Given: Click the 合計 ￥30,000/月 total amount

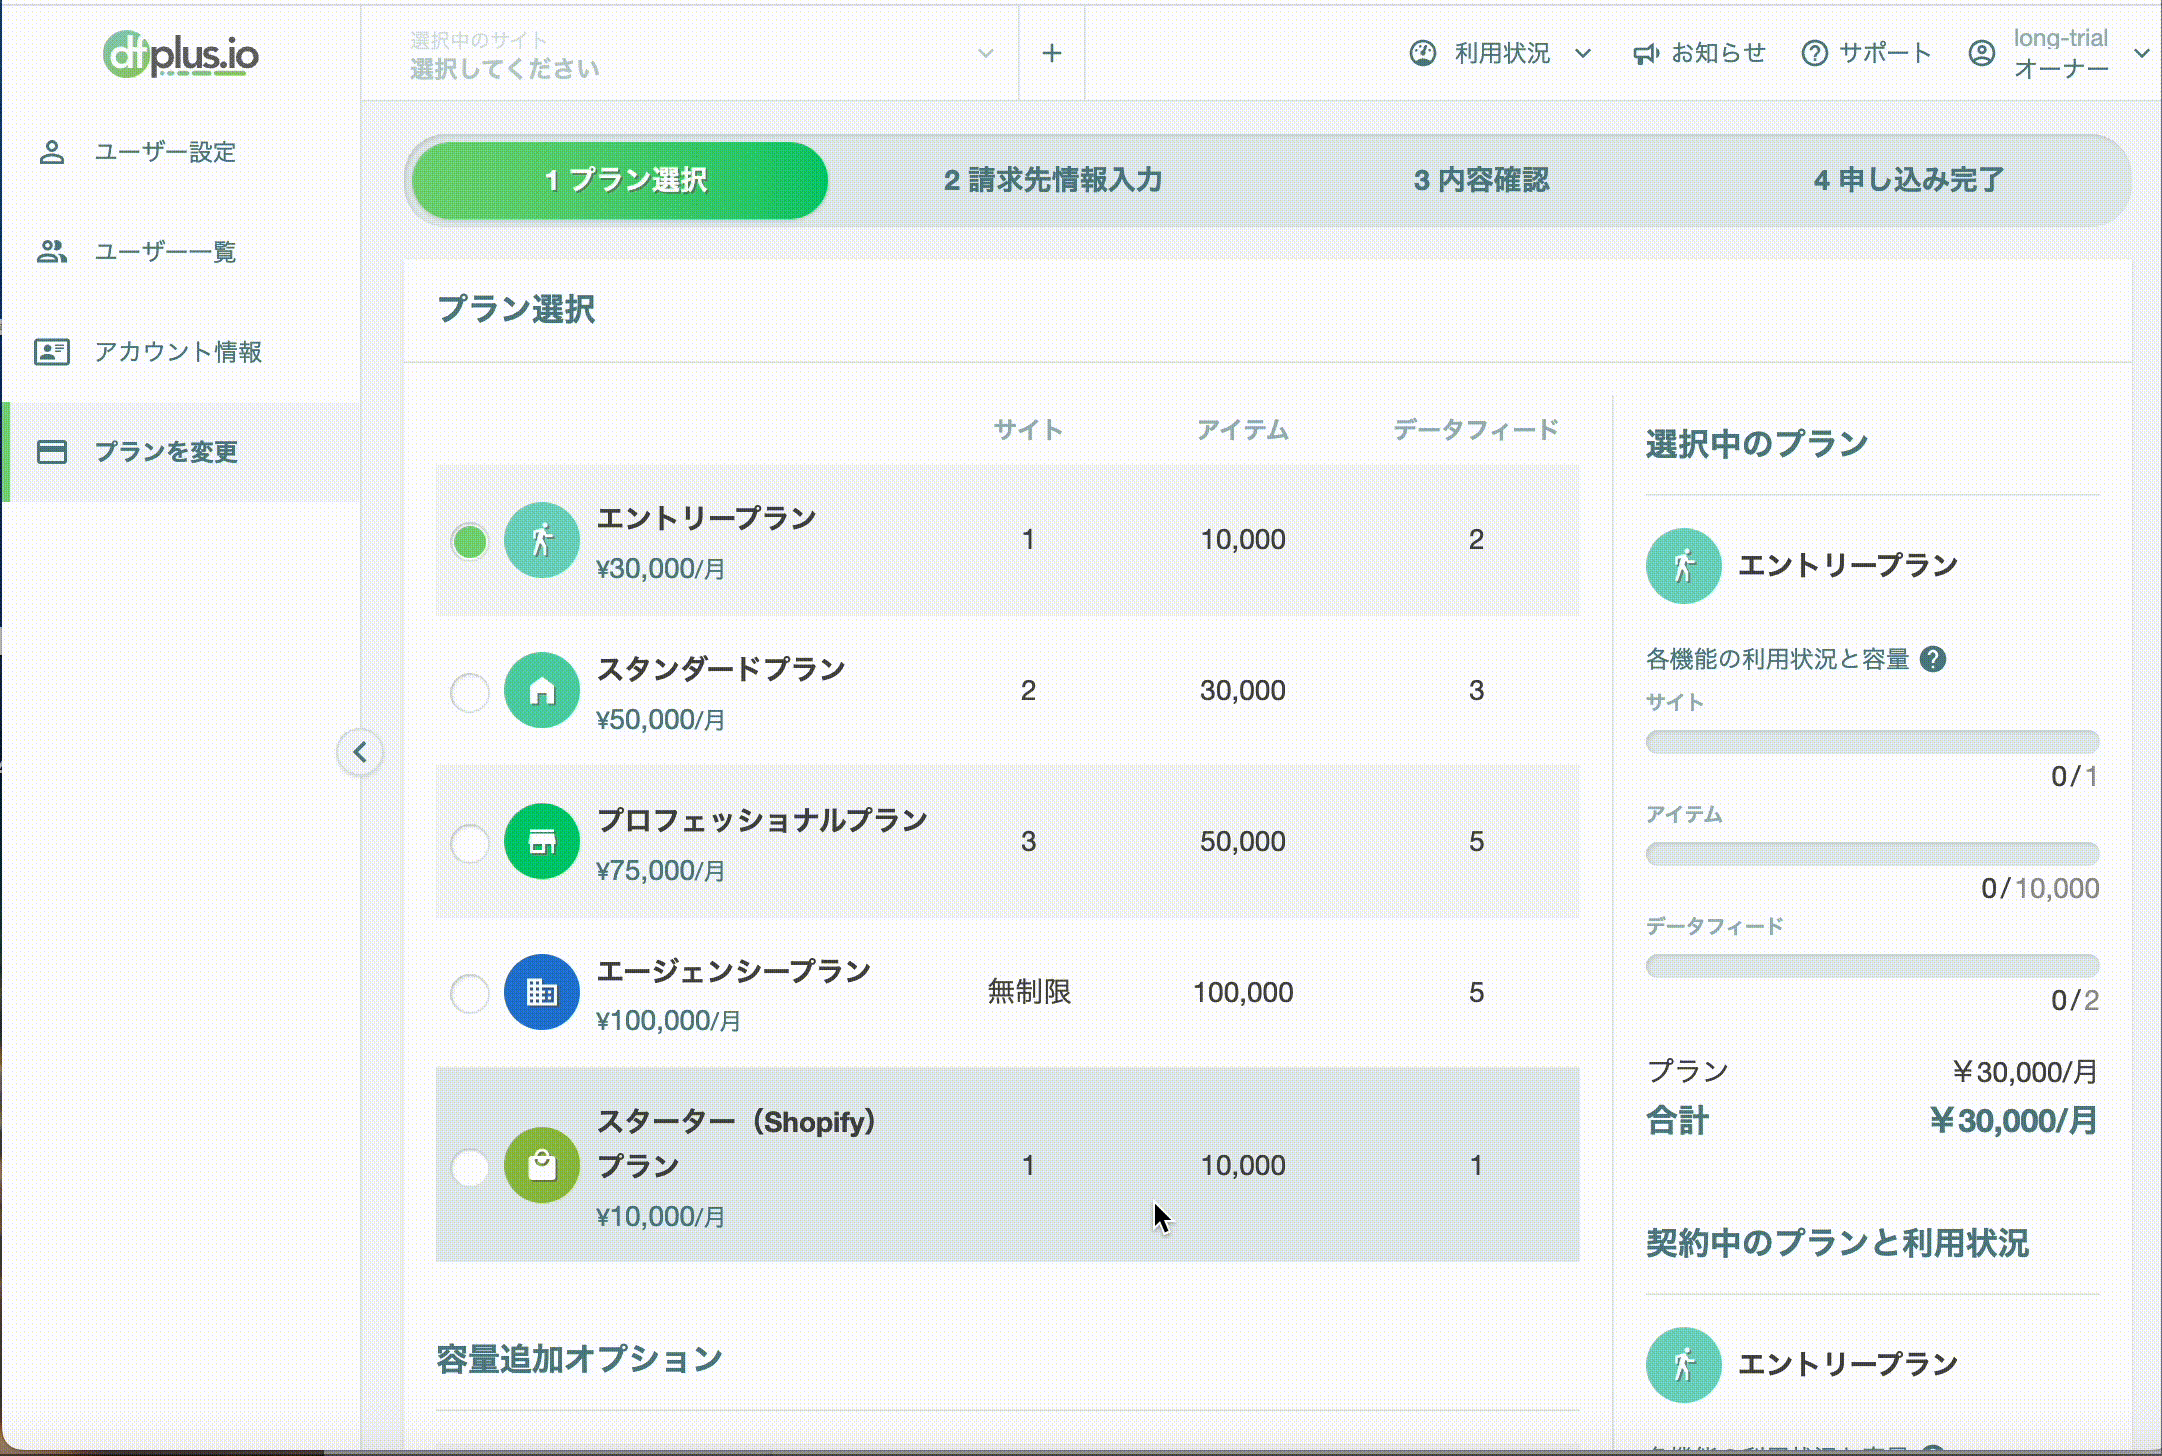Looking at the screenshot, I should 2013,1121.
